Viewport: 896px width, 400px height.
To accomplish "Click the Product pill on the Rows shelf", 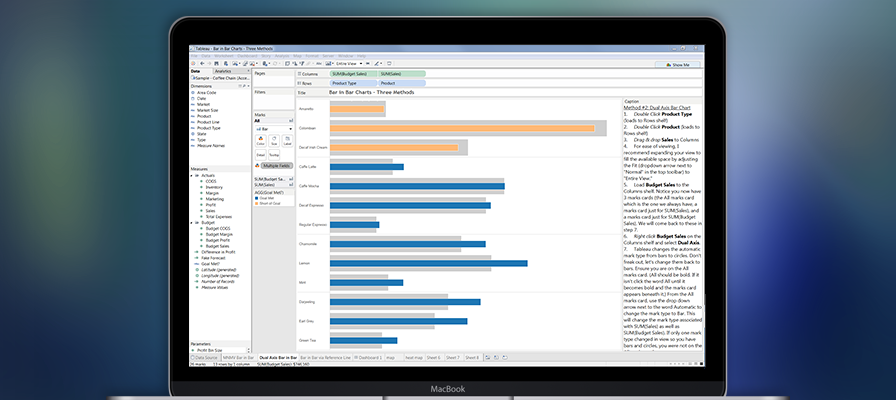I will tap(402, 83).
